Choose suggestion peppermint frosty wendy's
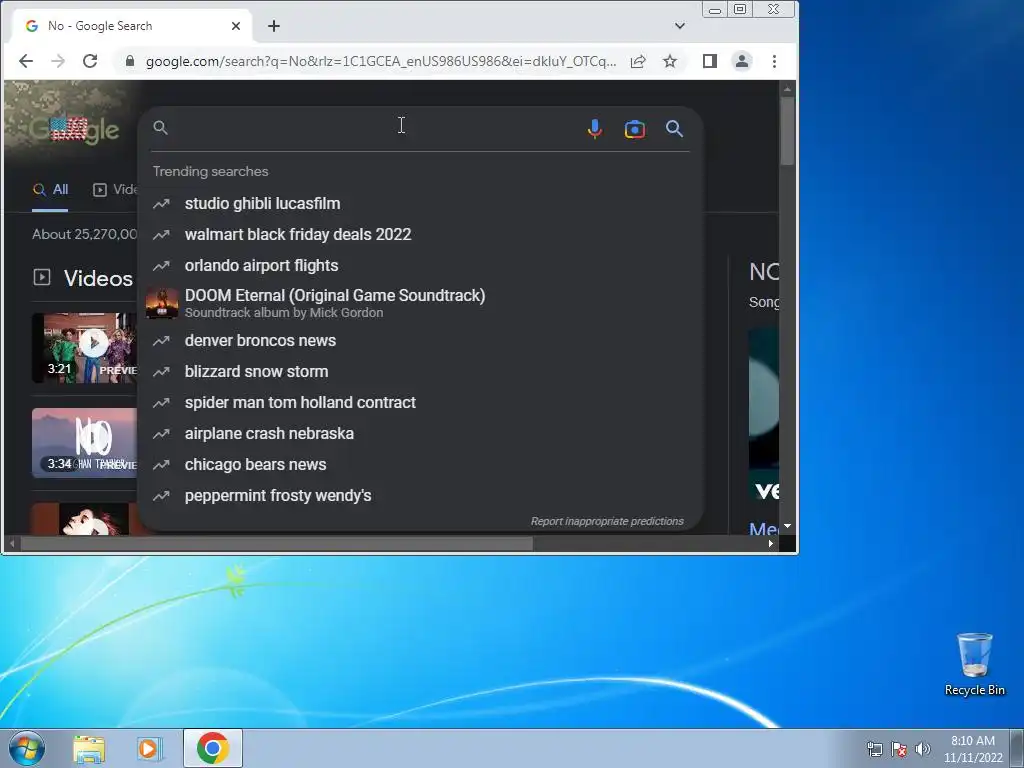This screenshot has height=768, width=1024. [420, 496]
